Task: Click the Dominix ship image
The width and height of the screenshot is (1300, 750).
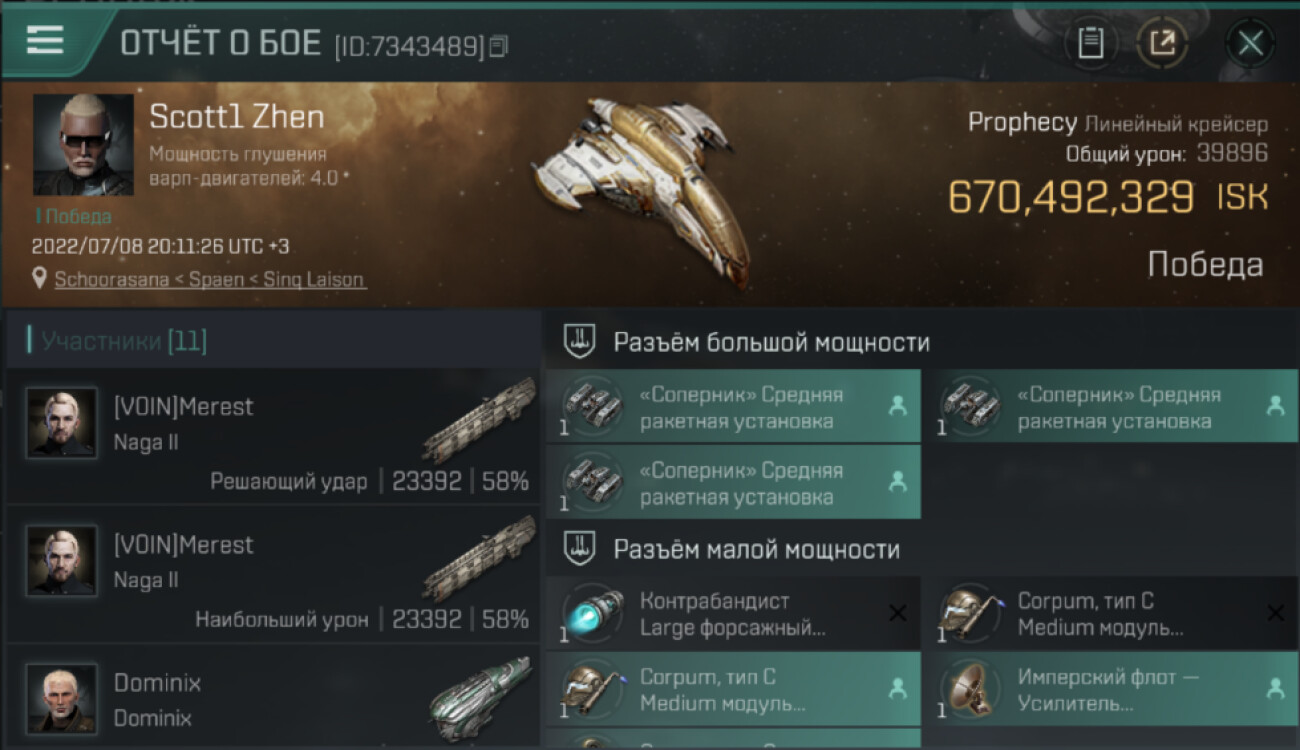Action: click(x=480, y=692)
